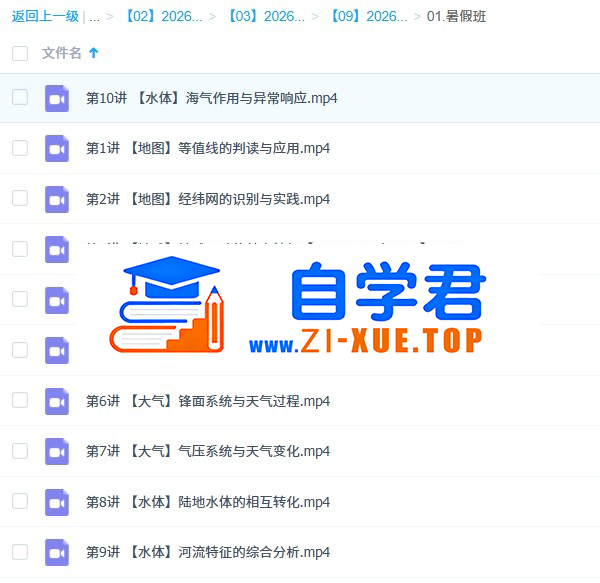Open file 第8讲 【水体】陆地水体的相互转化.mp4
The image size is (600, 583).
[x=208, y=502]
